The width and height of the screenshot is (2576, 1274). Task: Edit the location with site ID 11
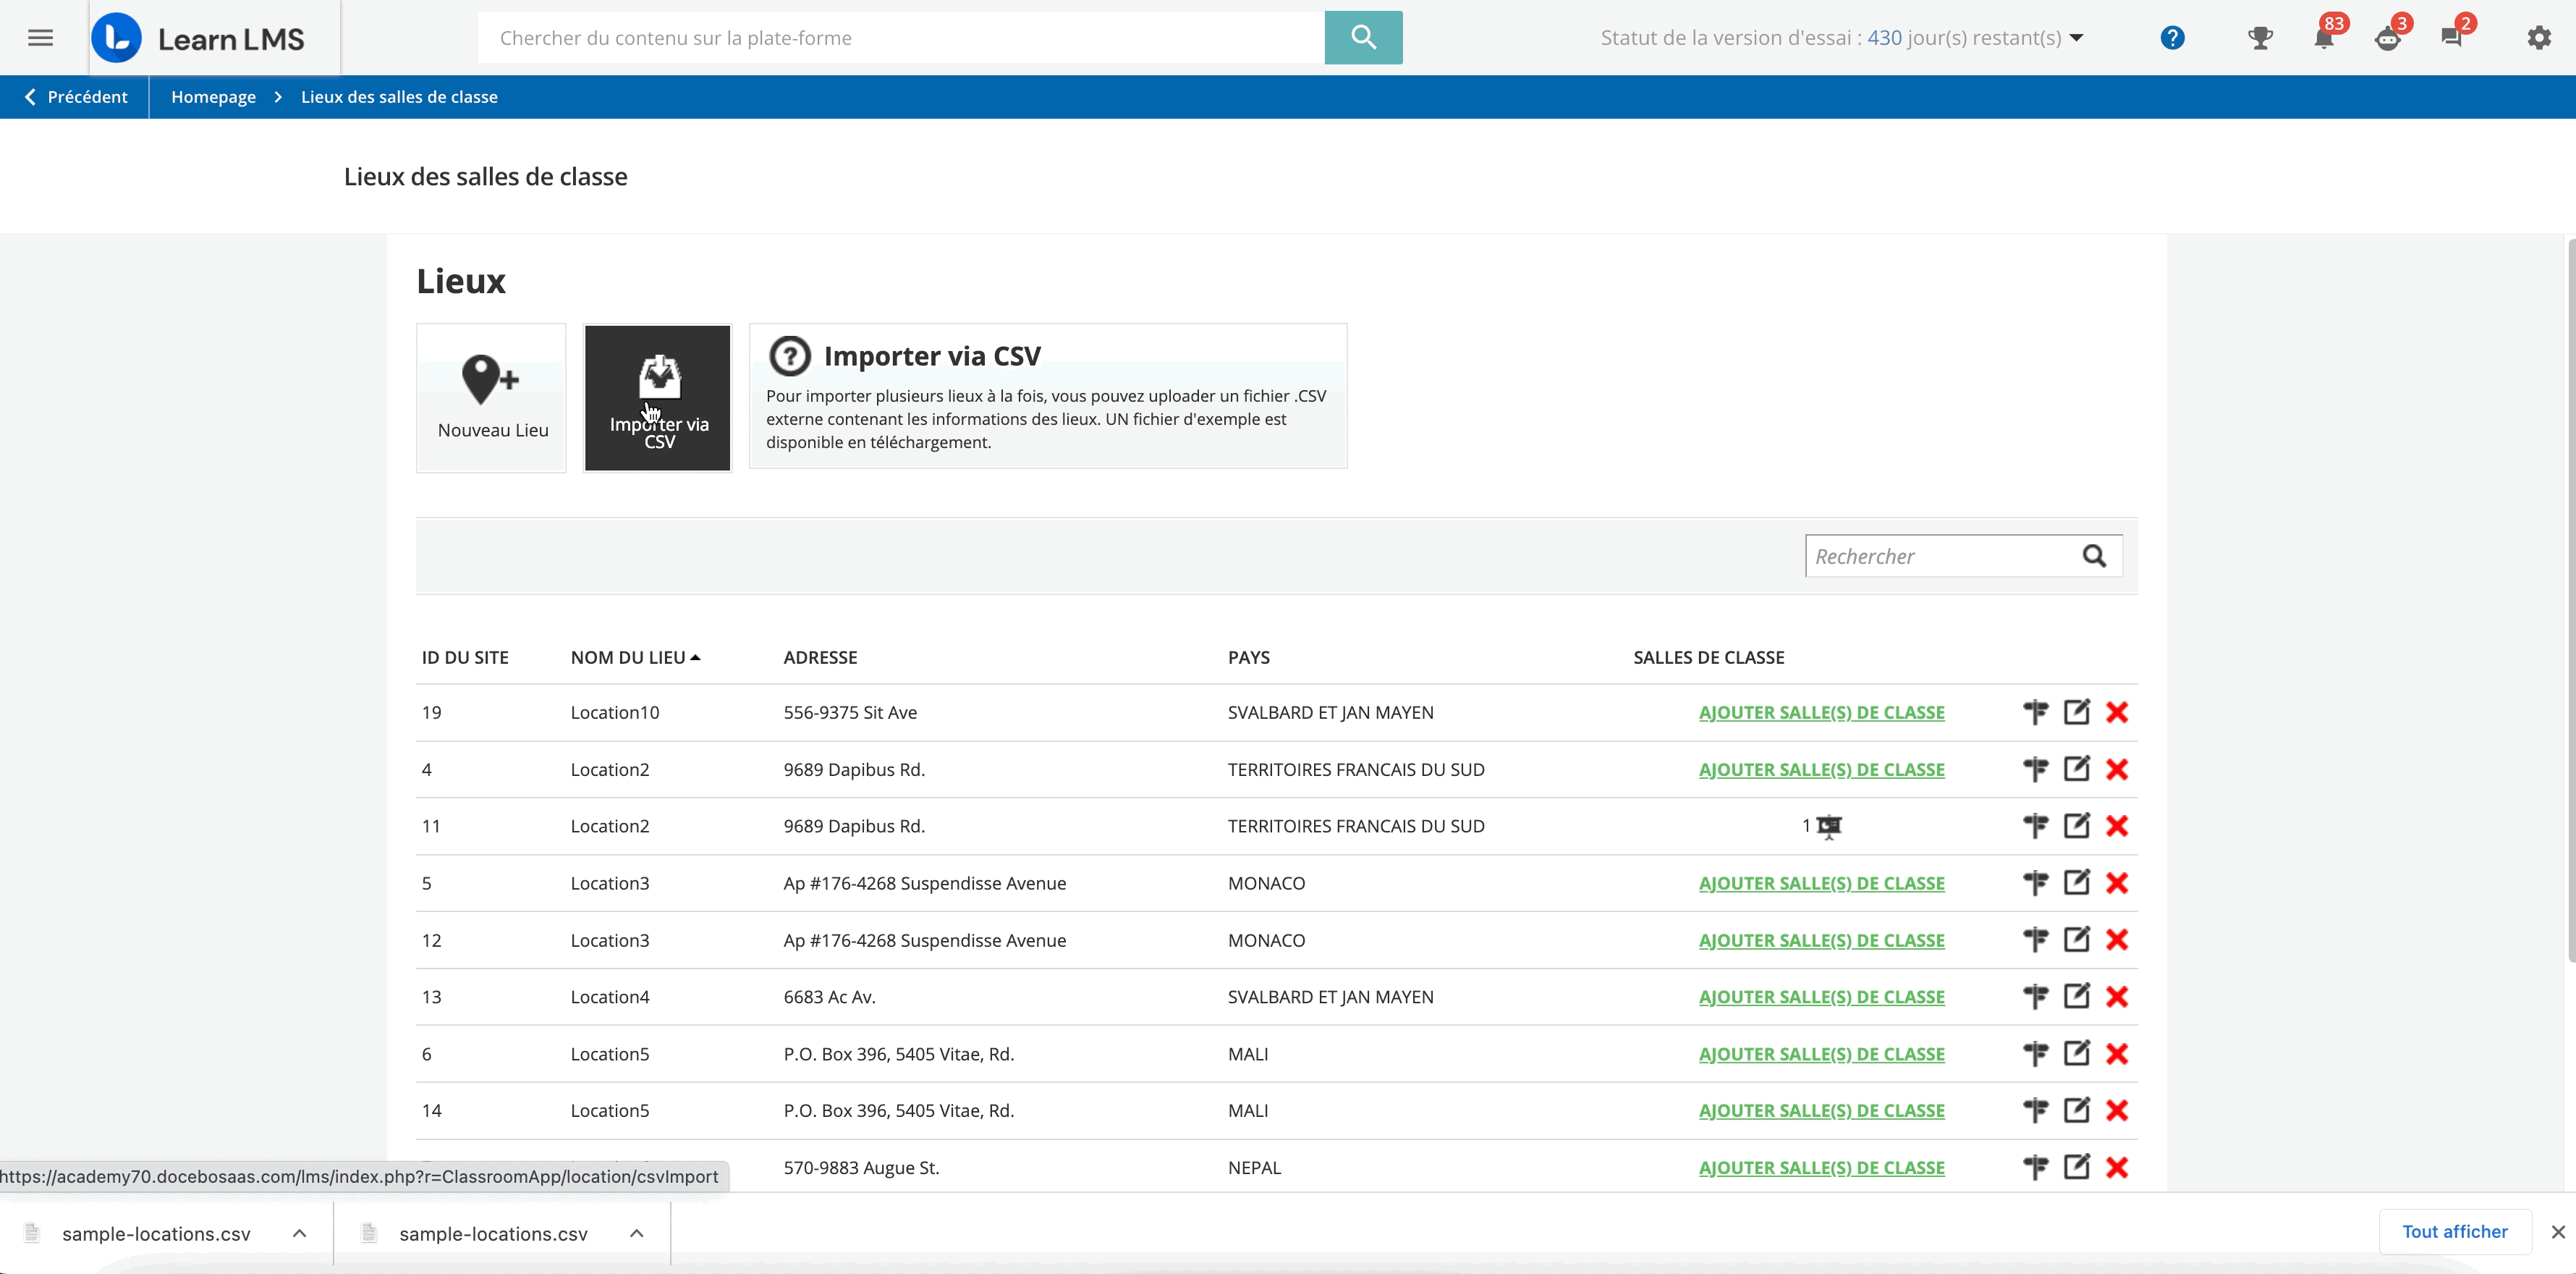(x=2076, y=826)
